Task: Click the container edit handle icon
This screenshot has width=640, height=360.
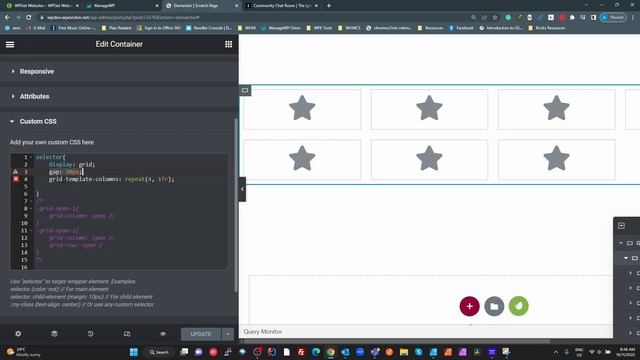Action: click(x=245, y=90)
